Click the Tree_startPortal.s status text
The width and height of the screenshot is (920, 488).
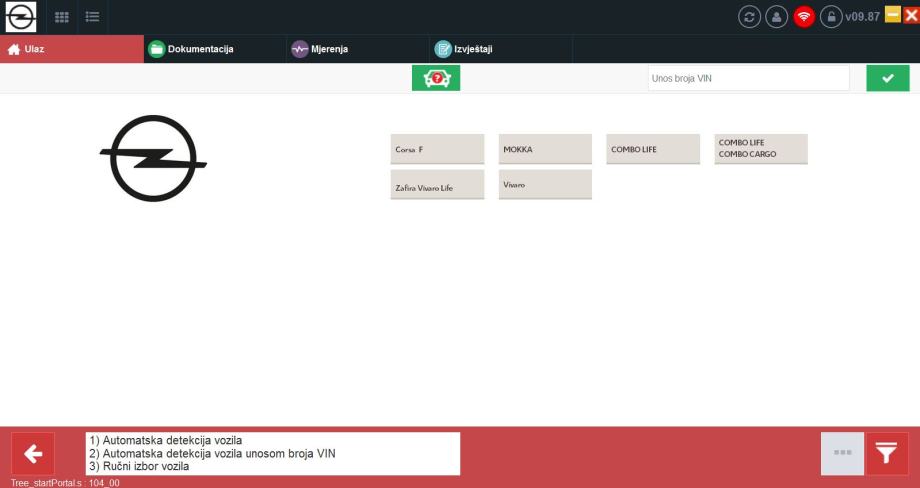[x=65, y=483]
